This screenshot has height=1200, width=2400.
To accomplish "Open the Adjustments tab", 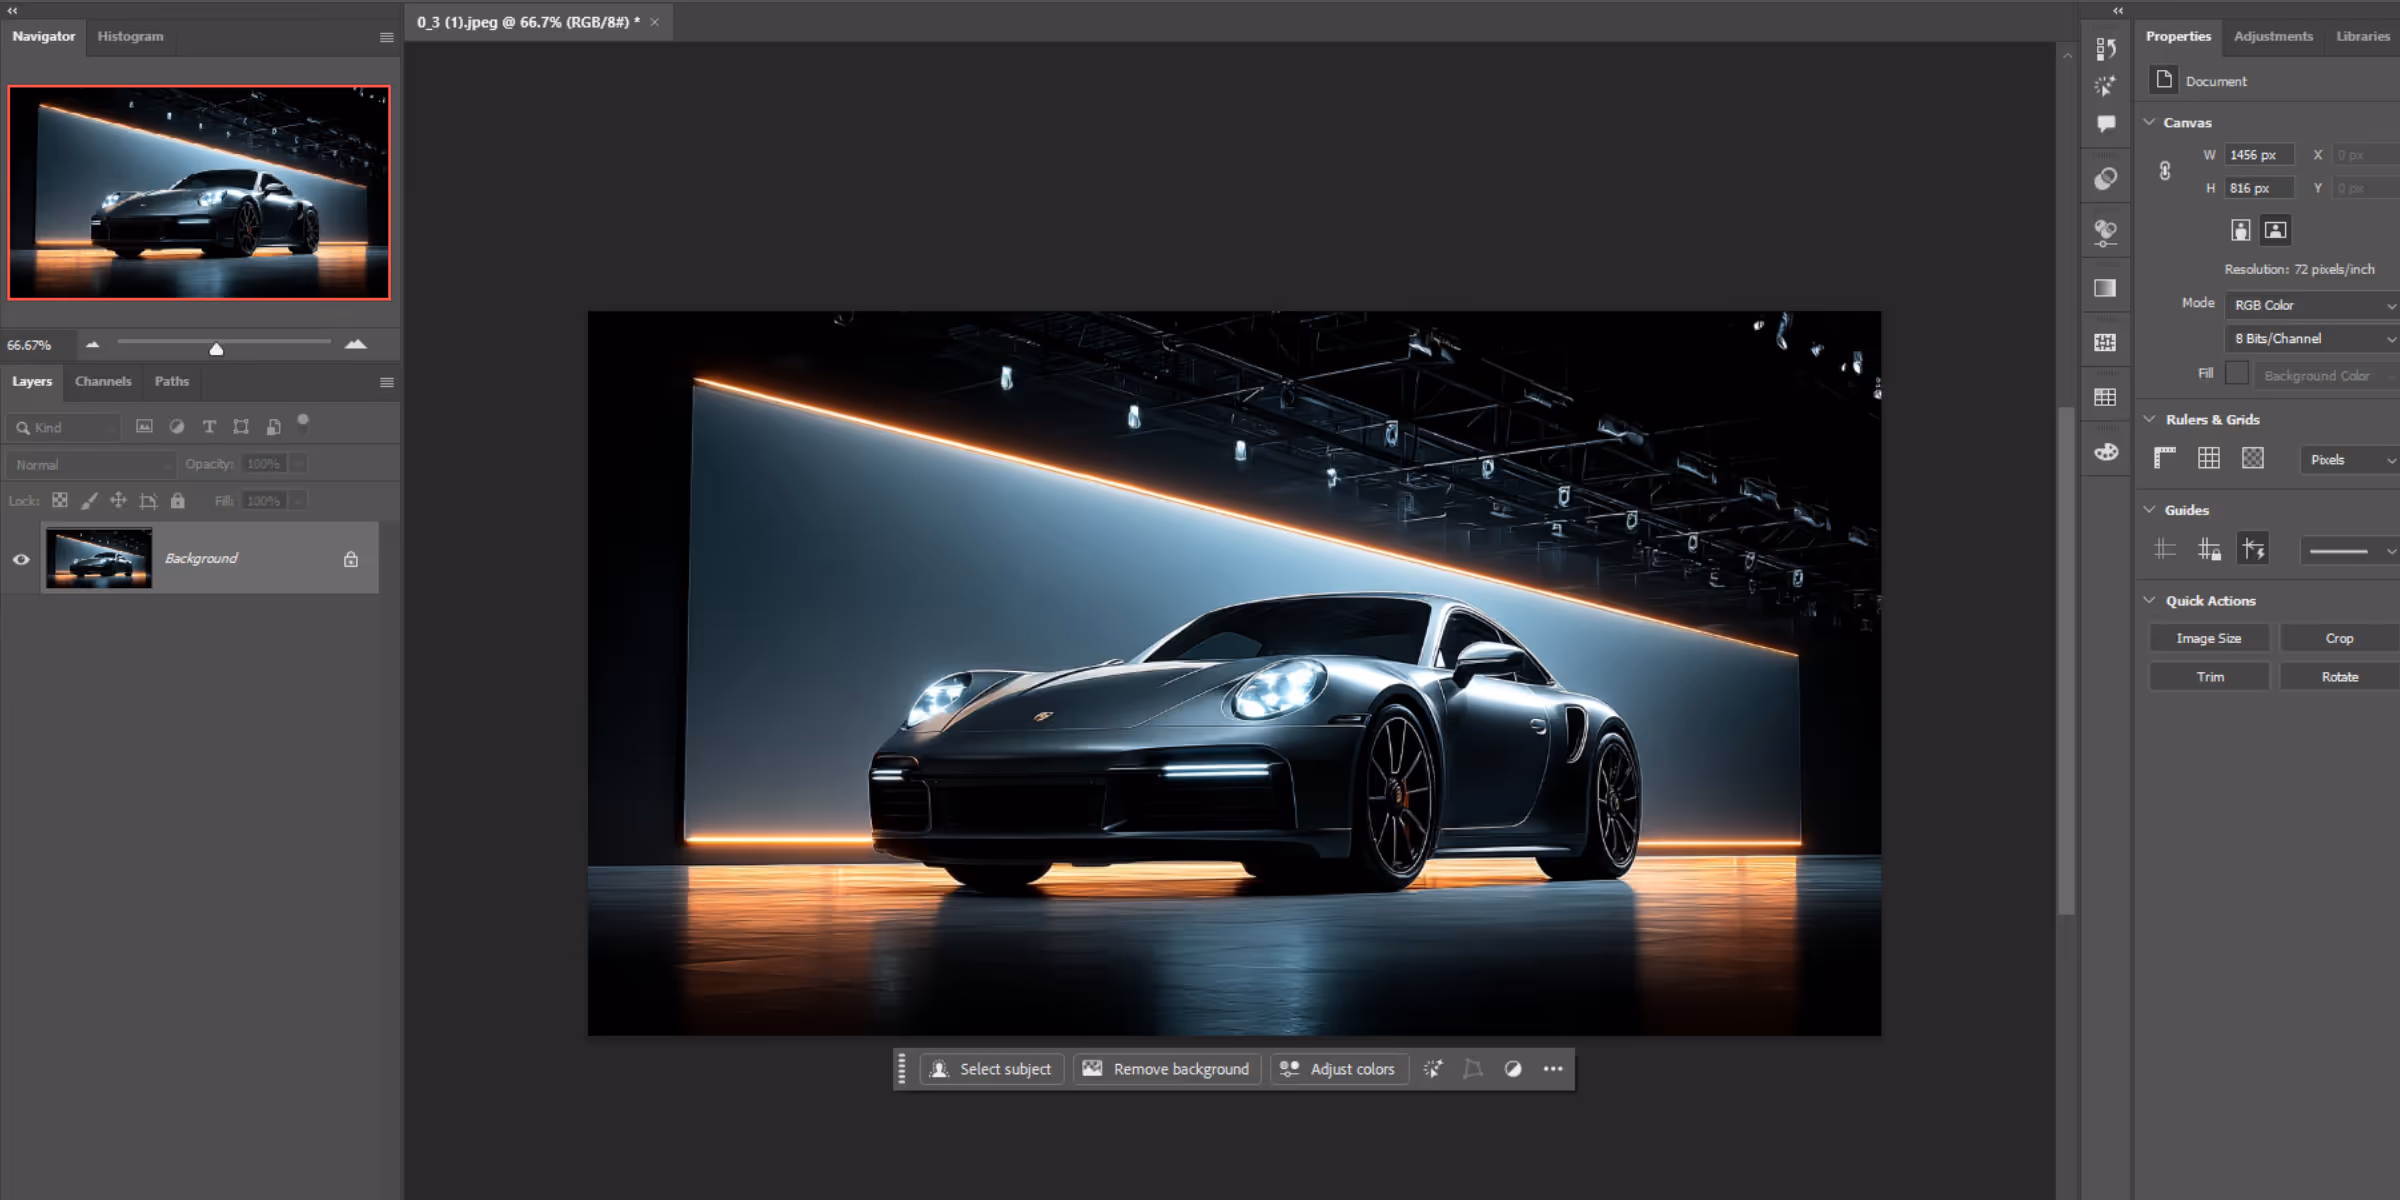I will tap(2273, 36).
